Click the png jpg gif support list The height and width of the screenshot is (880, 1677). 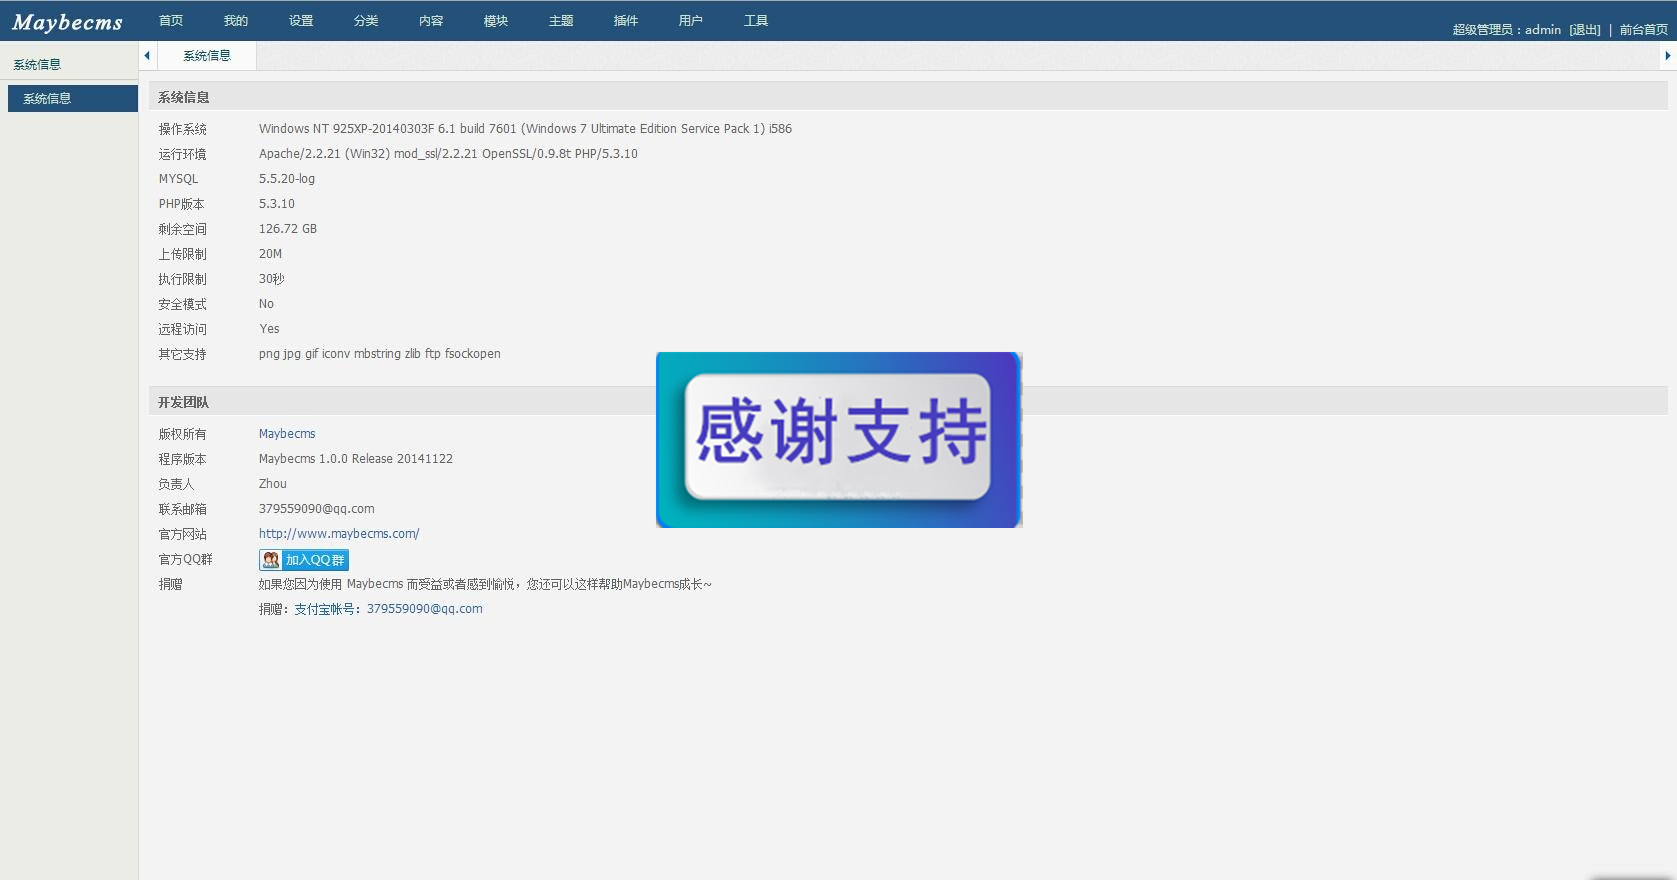click(380, 354)
